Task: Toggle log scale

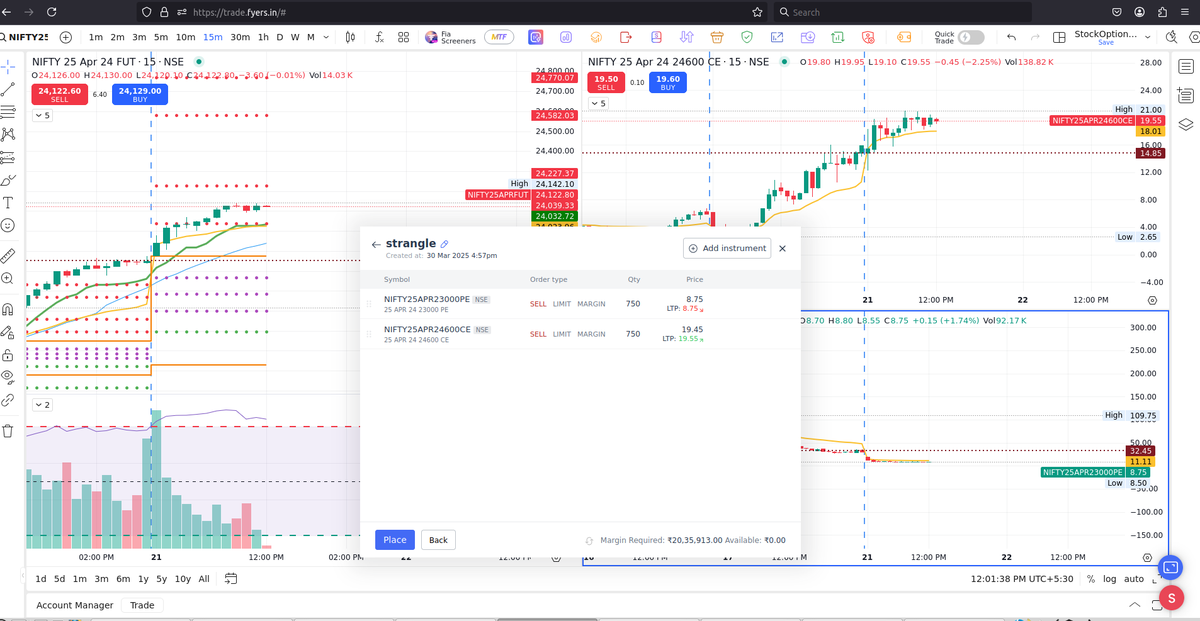Action: (x=1110, y=579)
